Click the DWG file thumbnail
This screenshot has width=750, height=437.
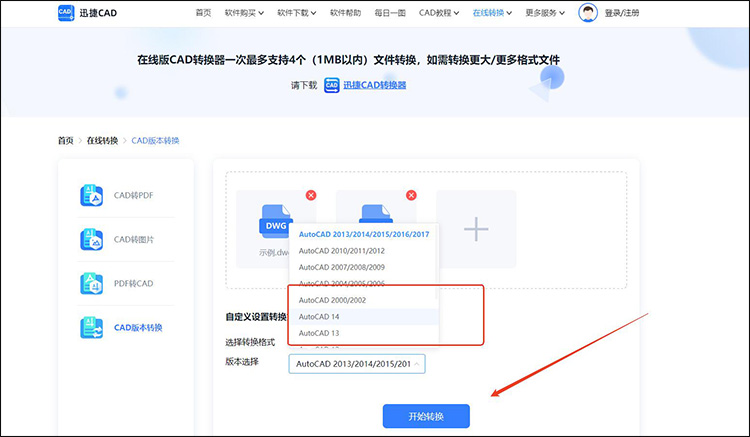click(276, 221)
